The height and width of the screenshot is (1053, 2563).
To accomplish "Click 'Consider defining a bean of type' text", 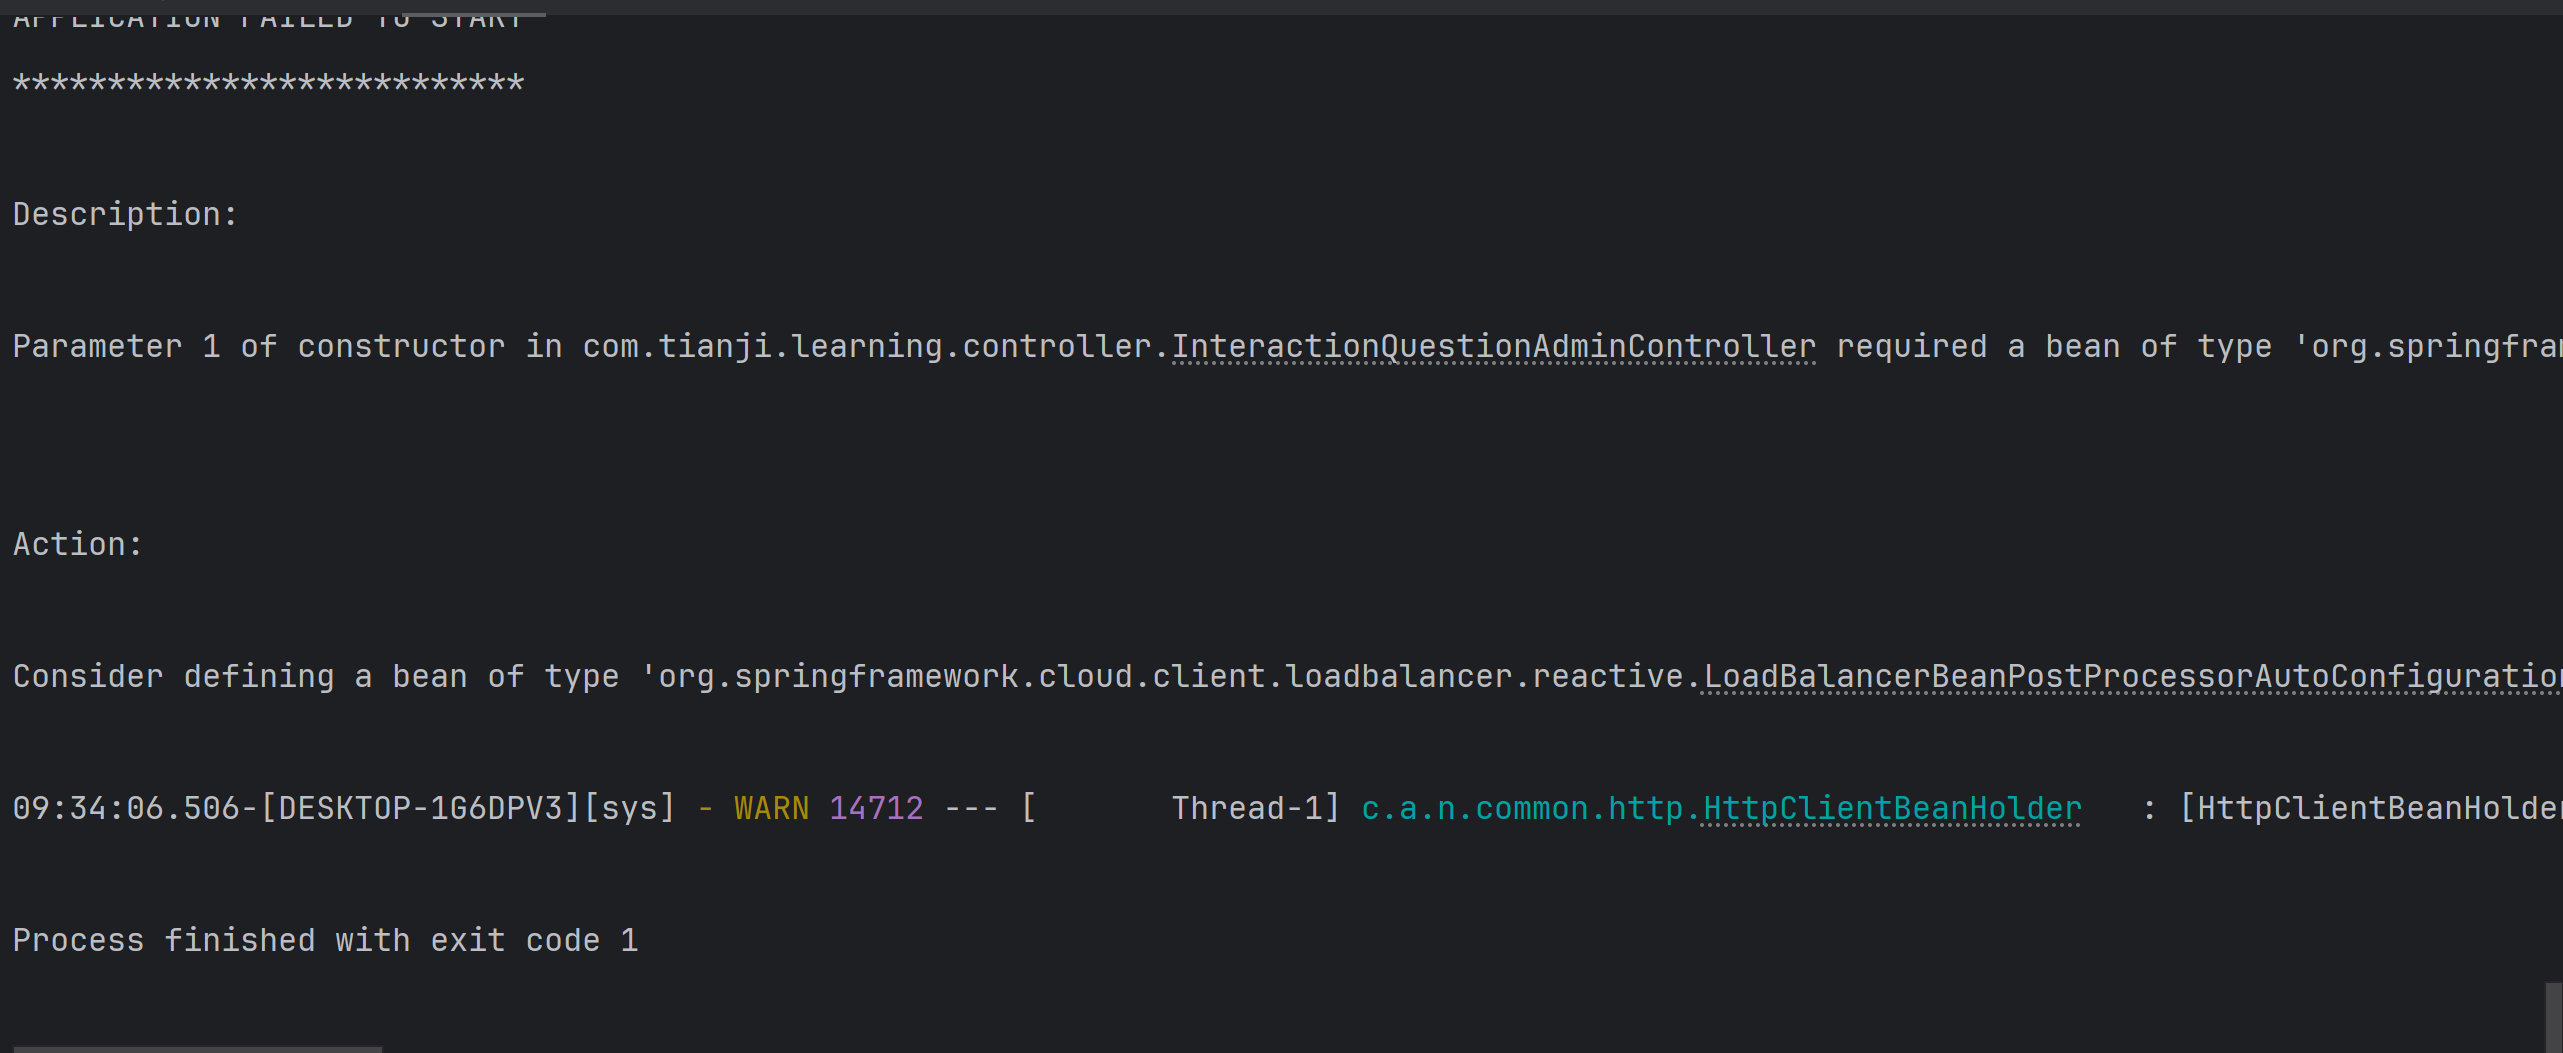I will click(315, 676).
